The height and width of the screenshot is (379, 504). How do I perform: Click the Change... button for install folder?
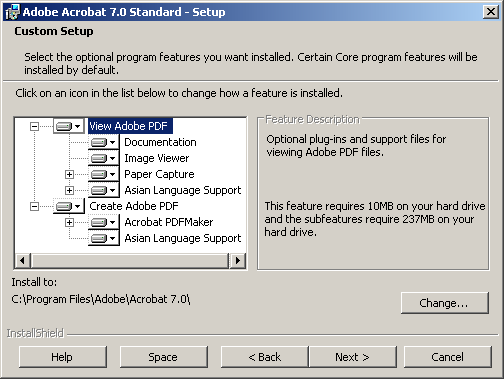point(445,303)
